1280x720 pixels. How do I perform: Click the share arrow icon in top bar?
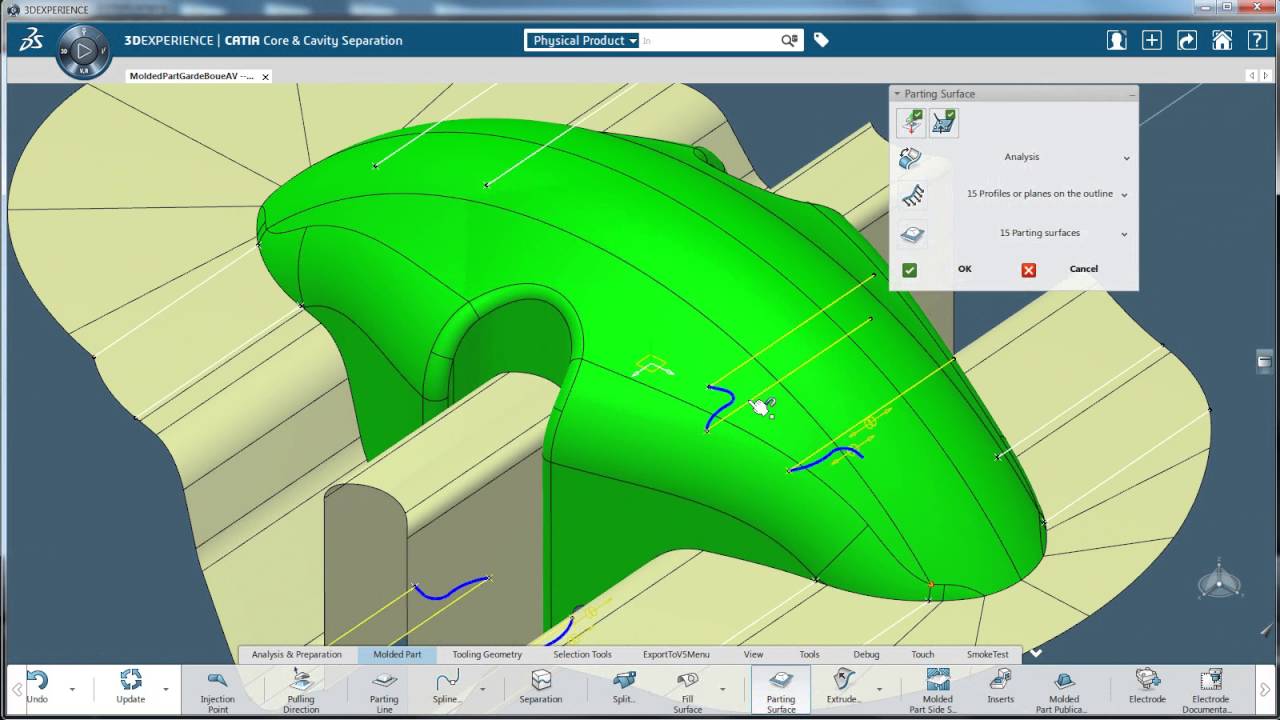[1187, 41]
